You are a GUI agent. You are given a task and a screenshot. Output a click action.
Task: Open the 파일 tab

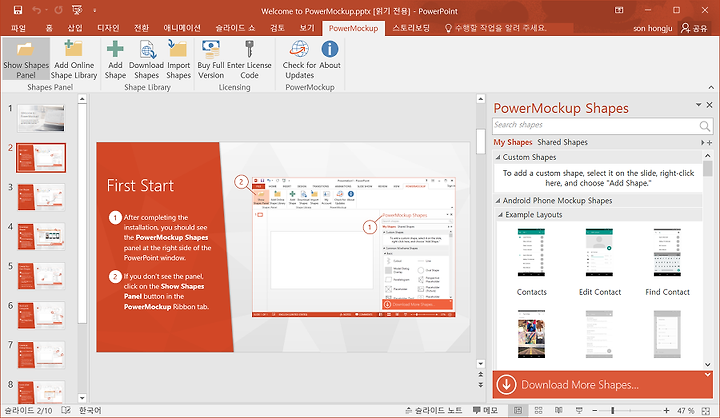[x=18, y=28]
